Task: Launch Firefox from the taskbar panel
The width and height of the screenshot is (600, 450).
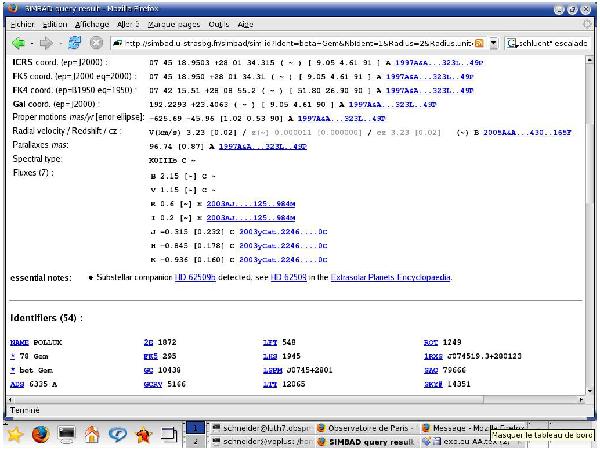Action: 41,435
